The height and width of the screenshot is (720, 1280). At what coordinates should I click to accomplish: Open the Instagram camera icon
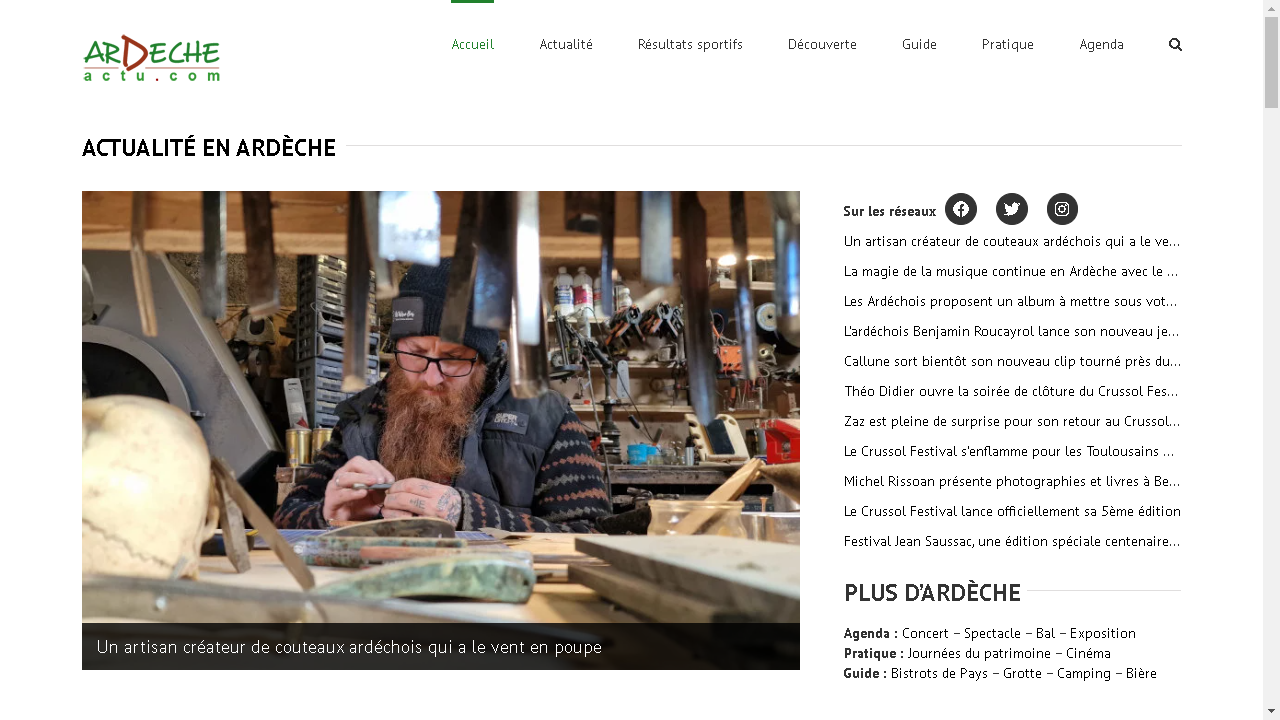(1062, 209)
